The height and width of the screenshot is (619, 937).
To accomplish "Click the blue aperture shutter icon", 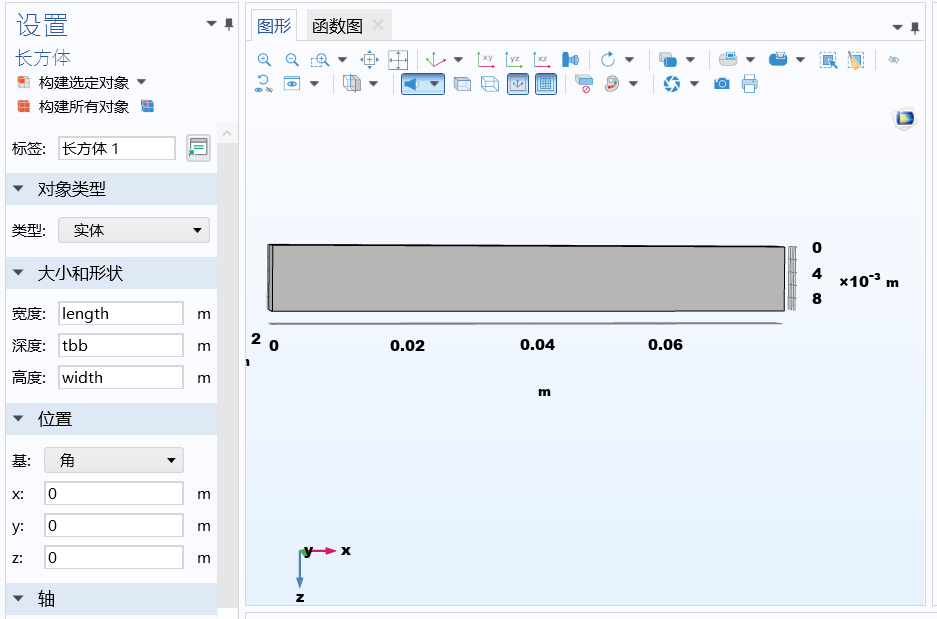I will pos(672,84).
